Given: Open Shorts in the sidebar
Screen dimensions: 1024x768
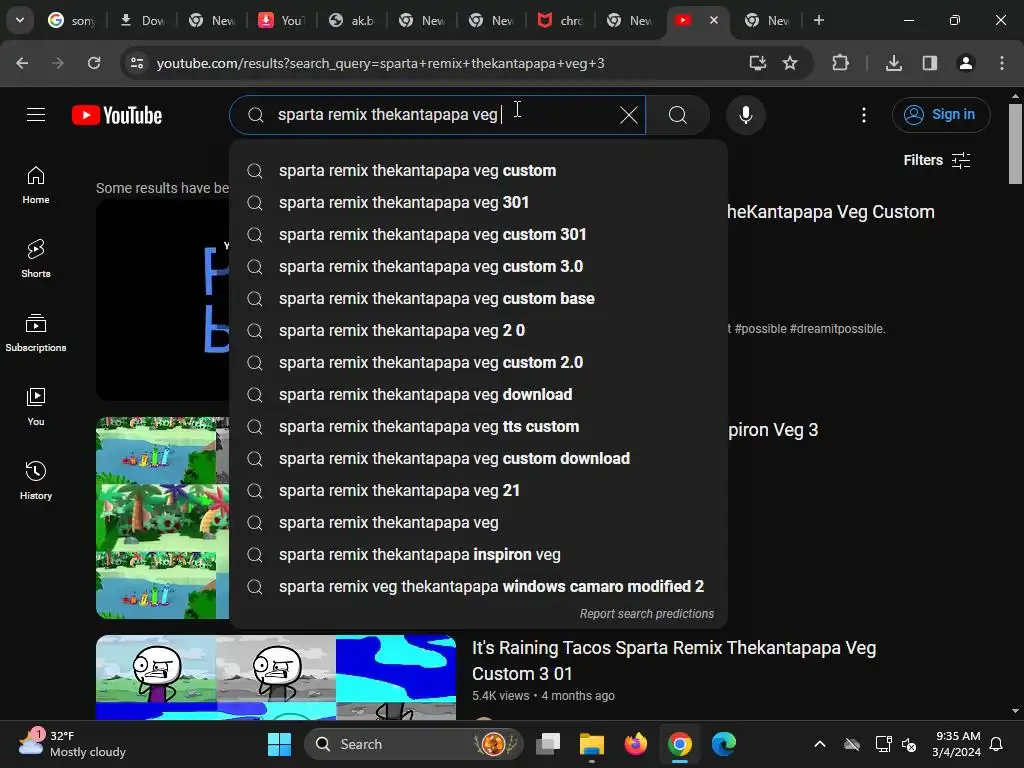Looking at the screenshot, I should 36,259.
